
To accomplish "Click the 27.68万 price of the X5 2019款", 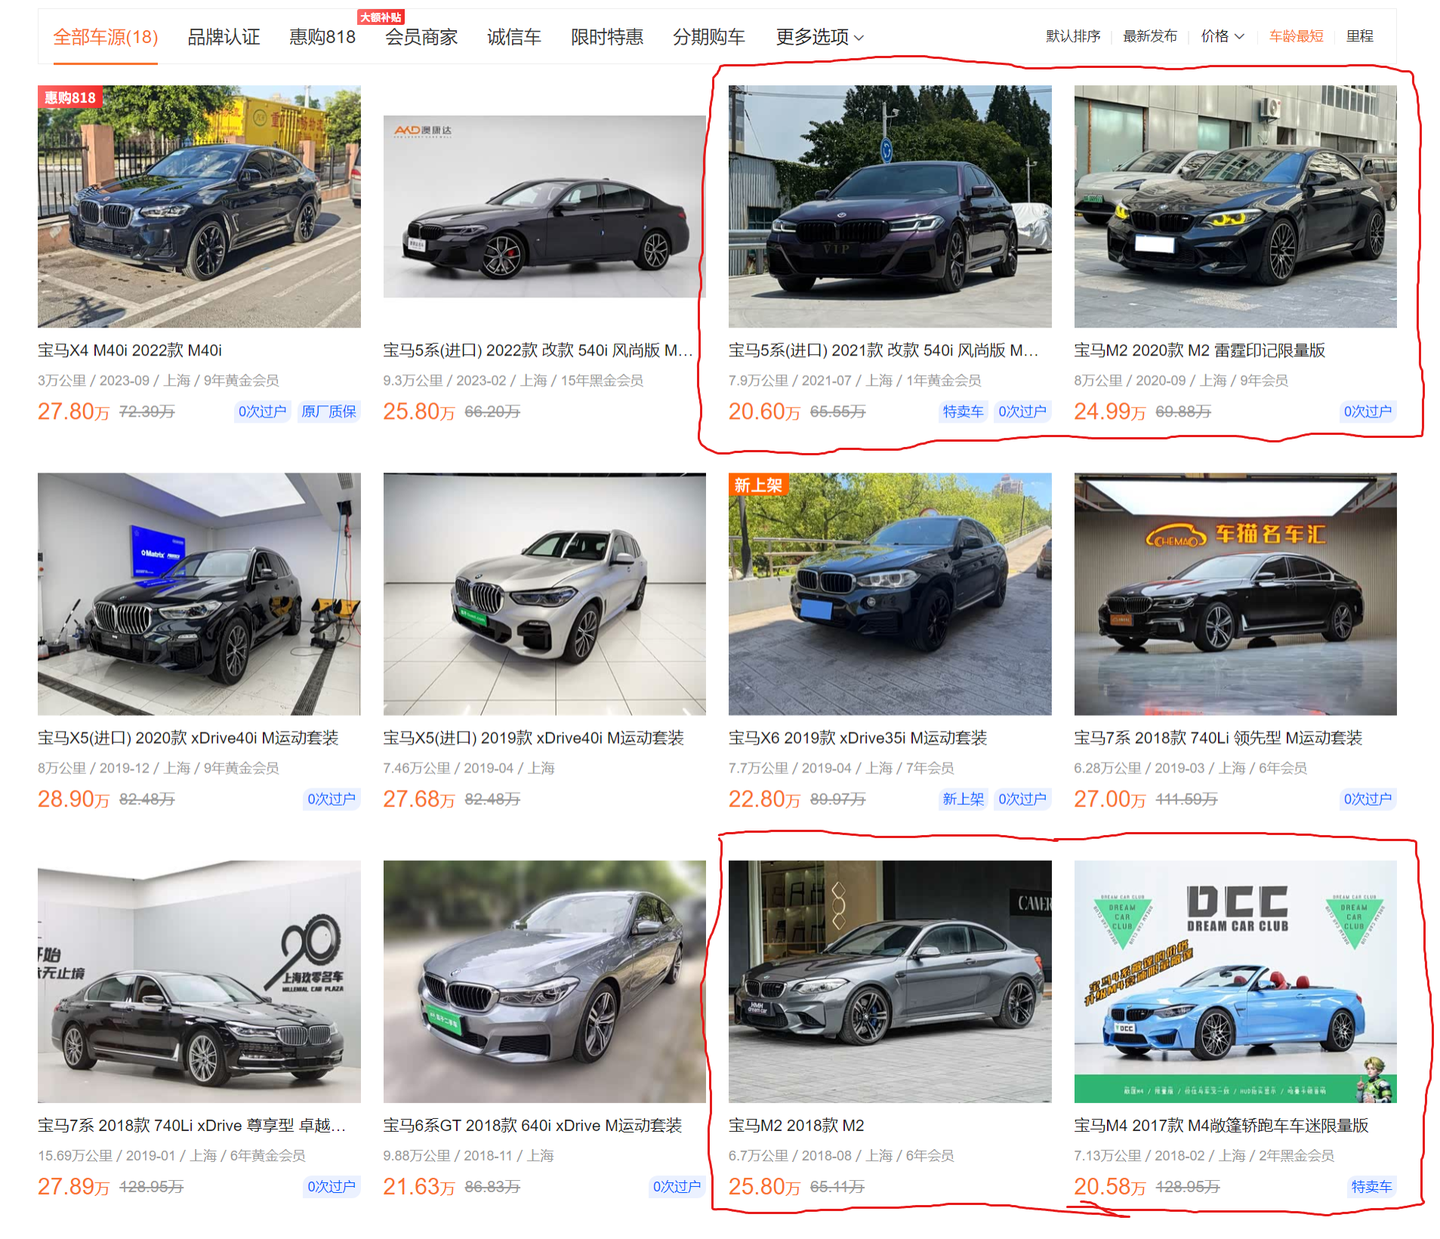I will pyautogui.click(x=419, y=799).
